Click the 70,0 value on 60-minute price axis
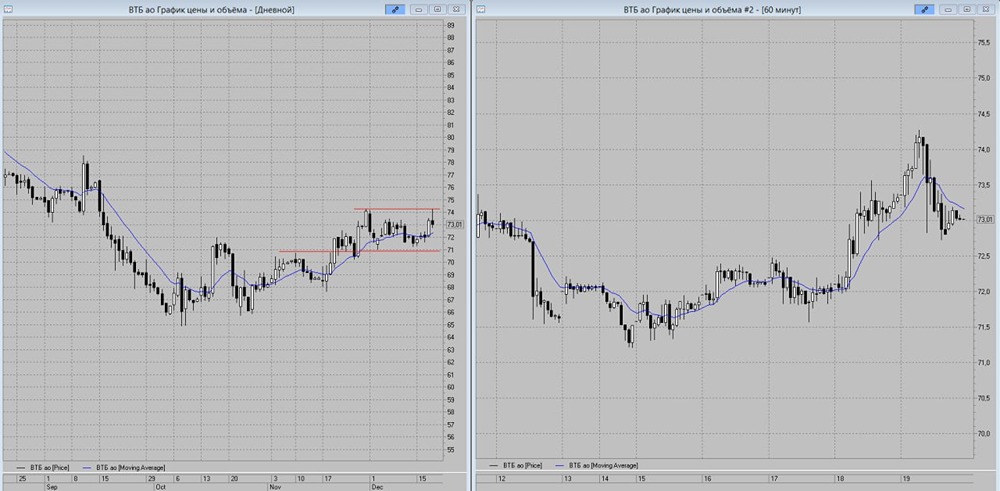The width and height of the screenshot is (1000, 491). tap(983, 434)
